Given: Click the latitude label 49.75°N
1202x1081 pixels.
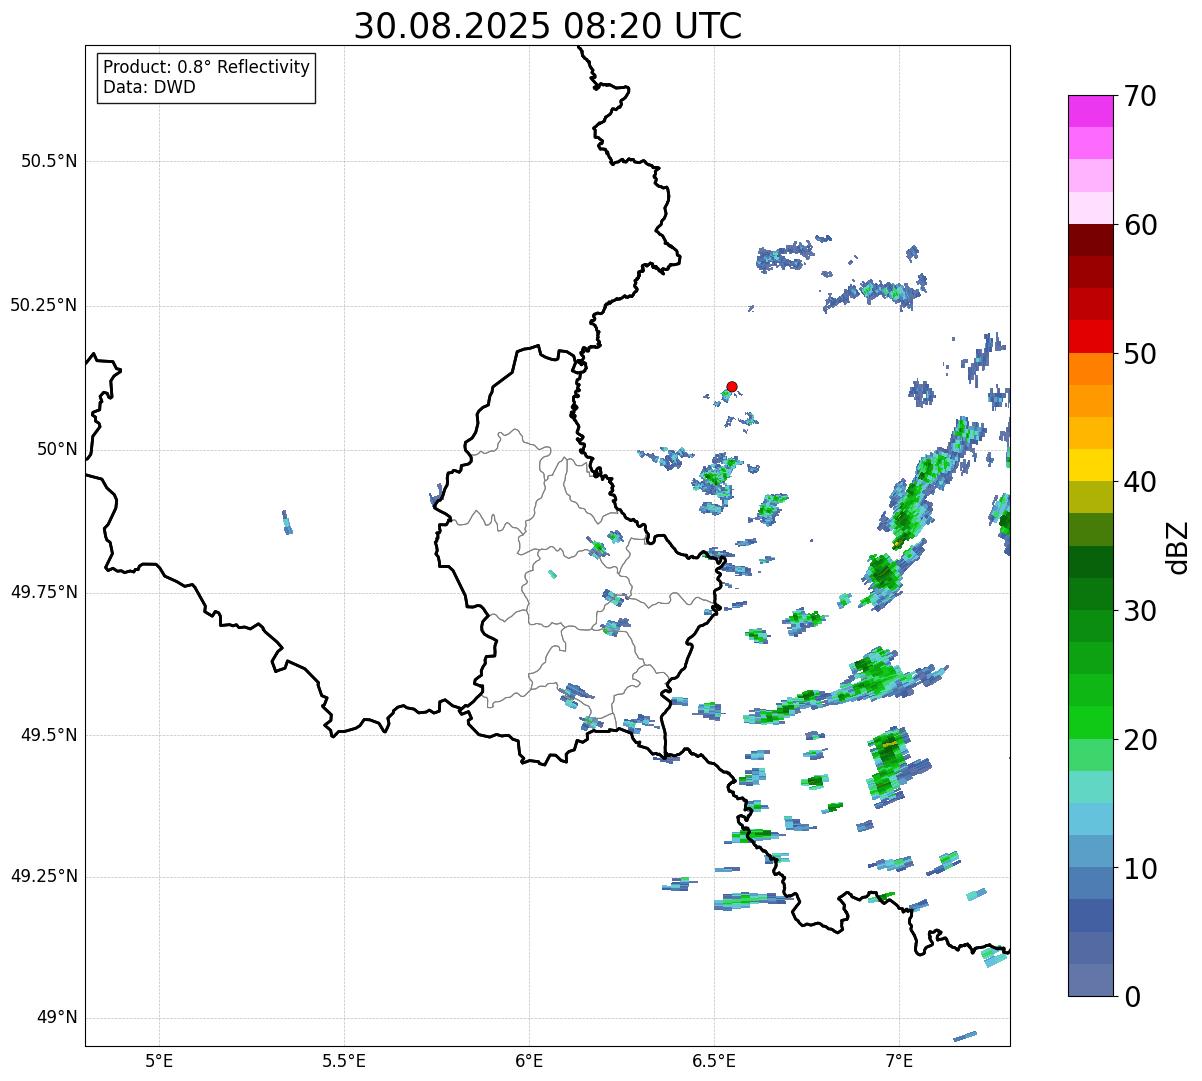Looking at the screenshot, I should pos(43,592).
